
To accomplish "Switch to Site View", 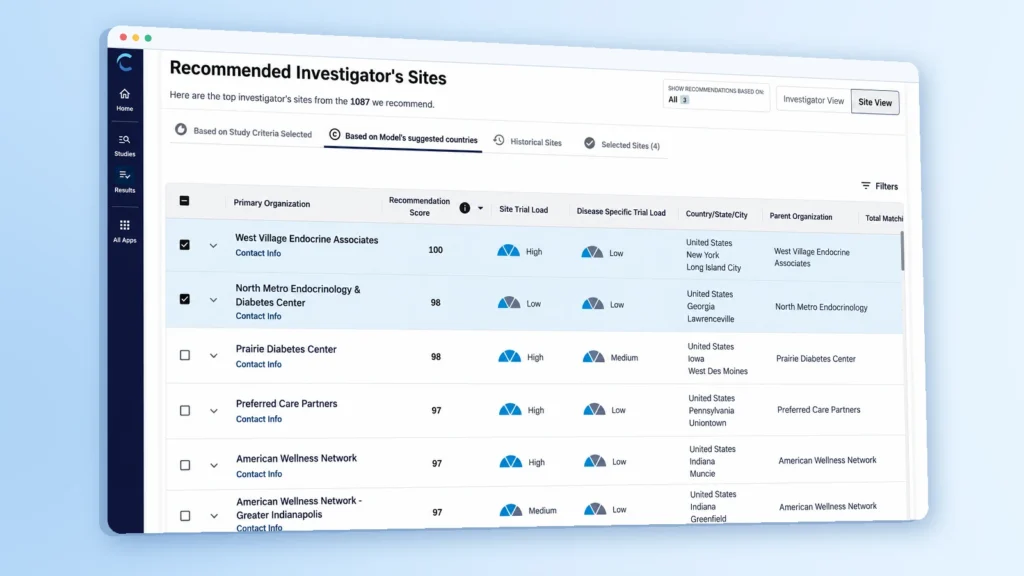I will (875, 102).
